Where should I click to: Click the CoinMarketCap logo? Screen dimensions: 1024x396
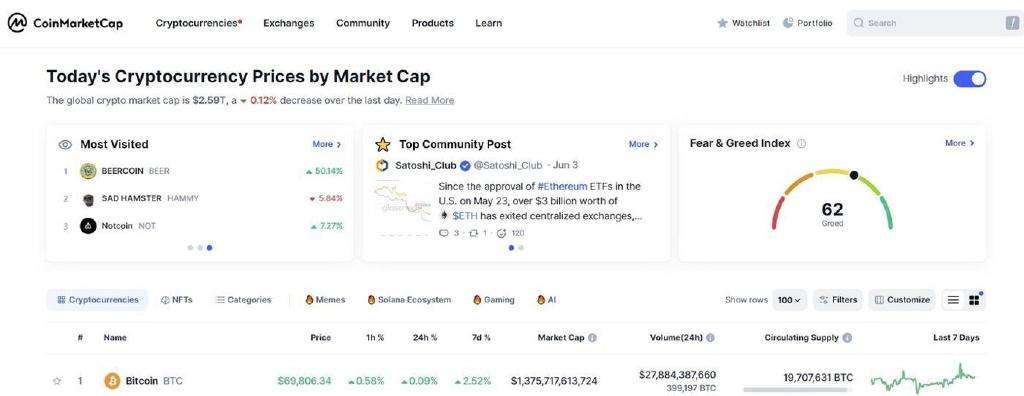click(65, 23)
